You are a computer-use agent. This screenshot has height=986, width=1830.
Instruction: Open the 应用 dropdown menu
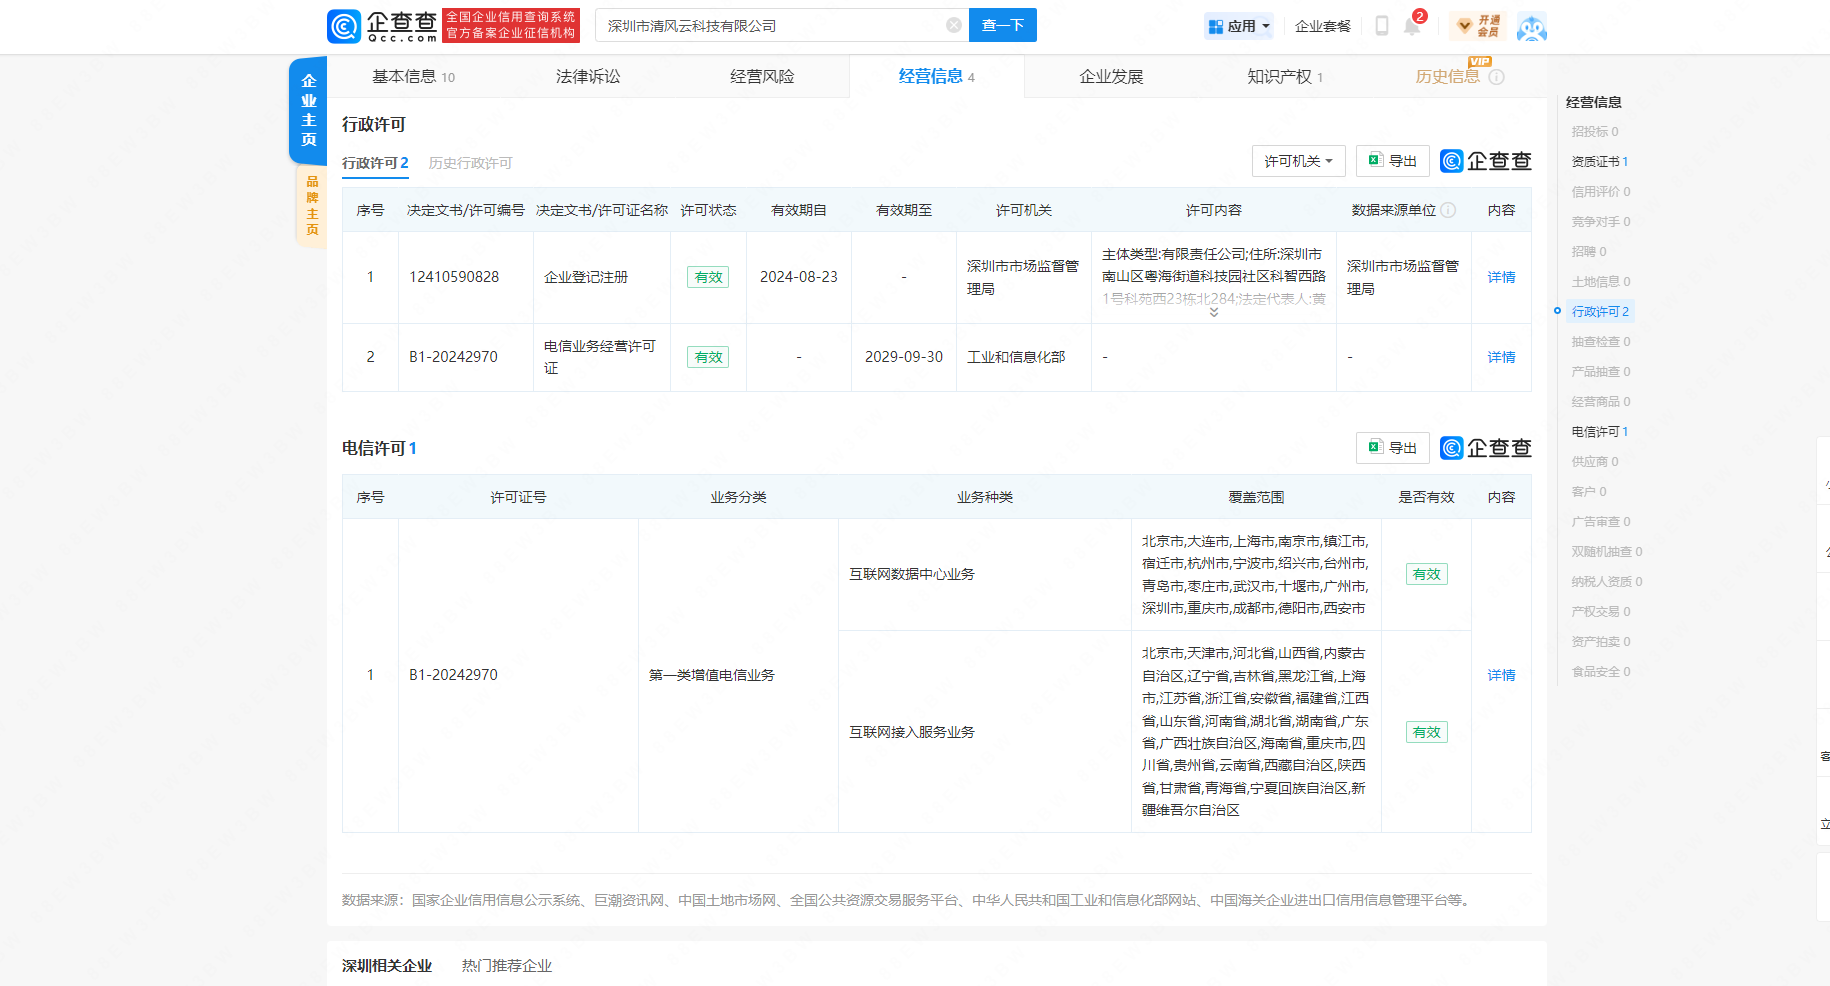(x=1239, y=26)
